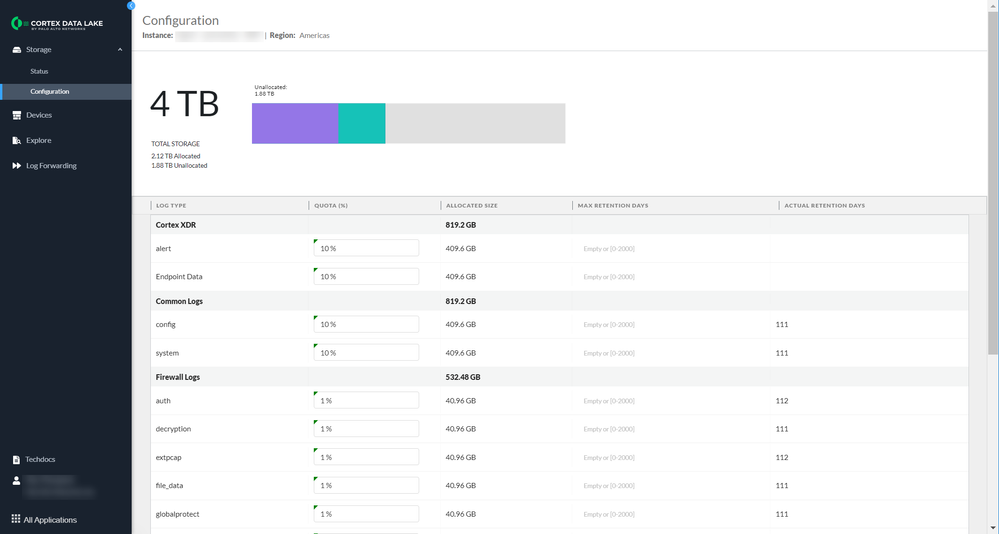The width and height of the screenshot is (999, 534).
Task: Open the All Applications grid icon
Action: [x=16, y=519]
